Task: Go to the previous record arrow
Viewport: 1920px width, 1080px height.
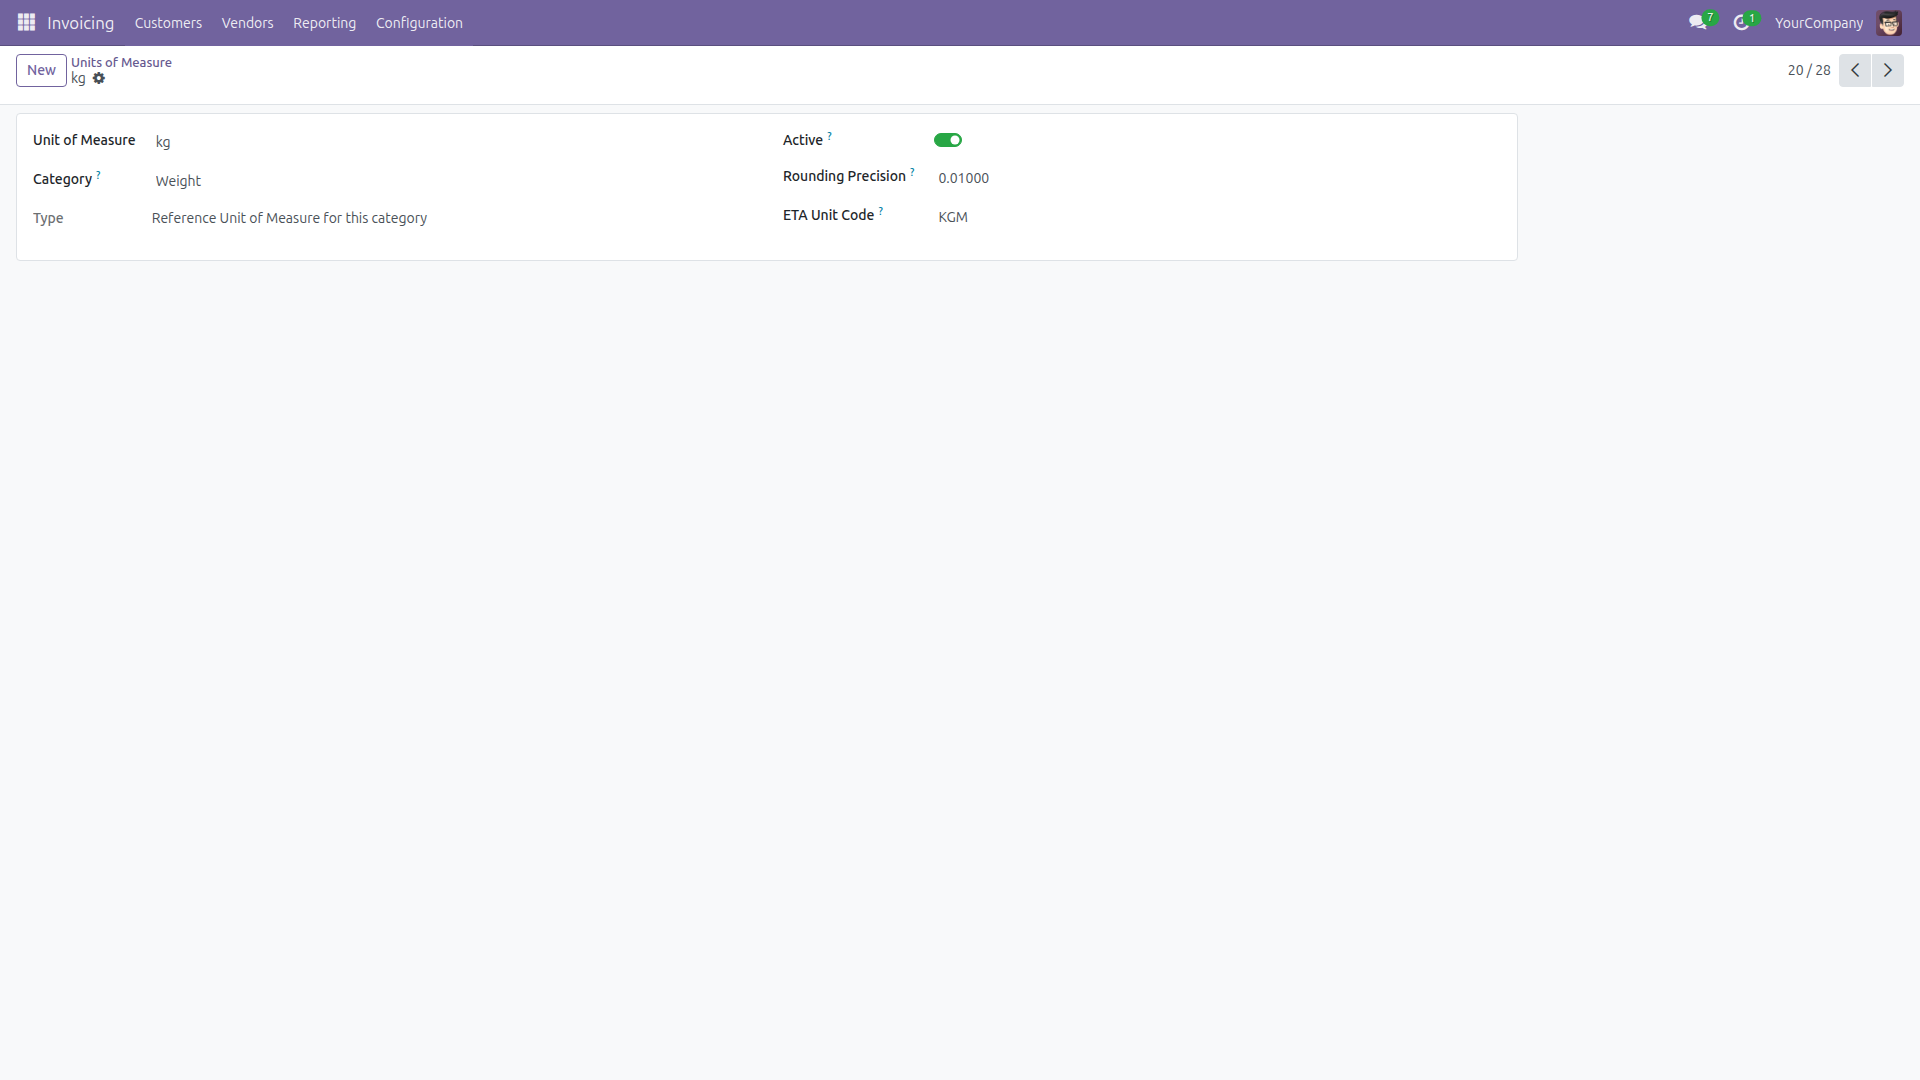Action: tap(1855, 70)
